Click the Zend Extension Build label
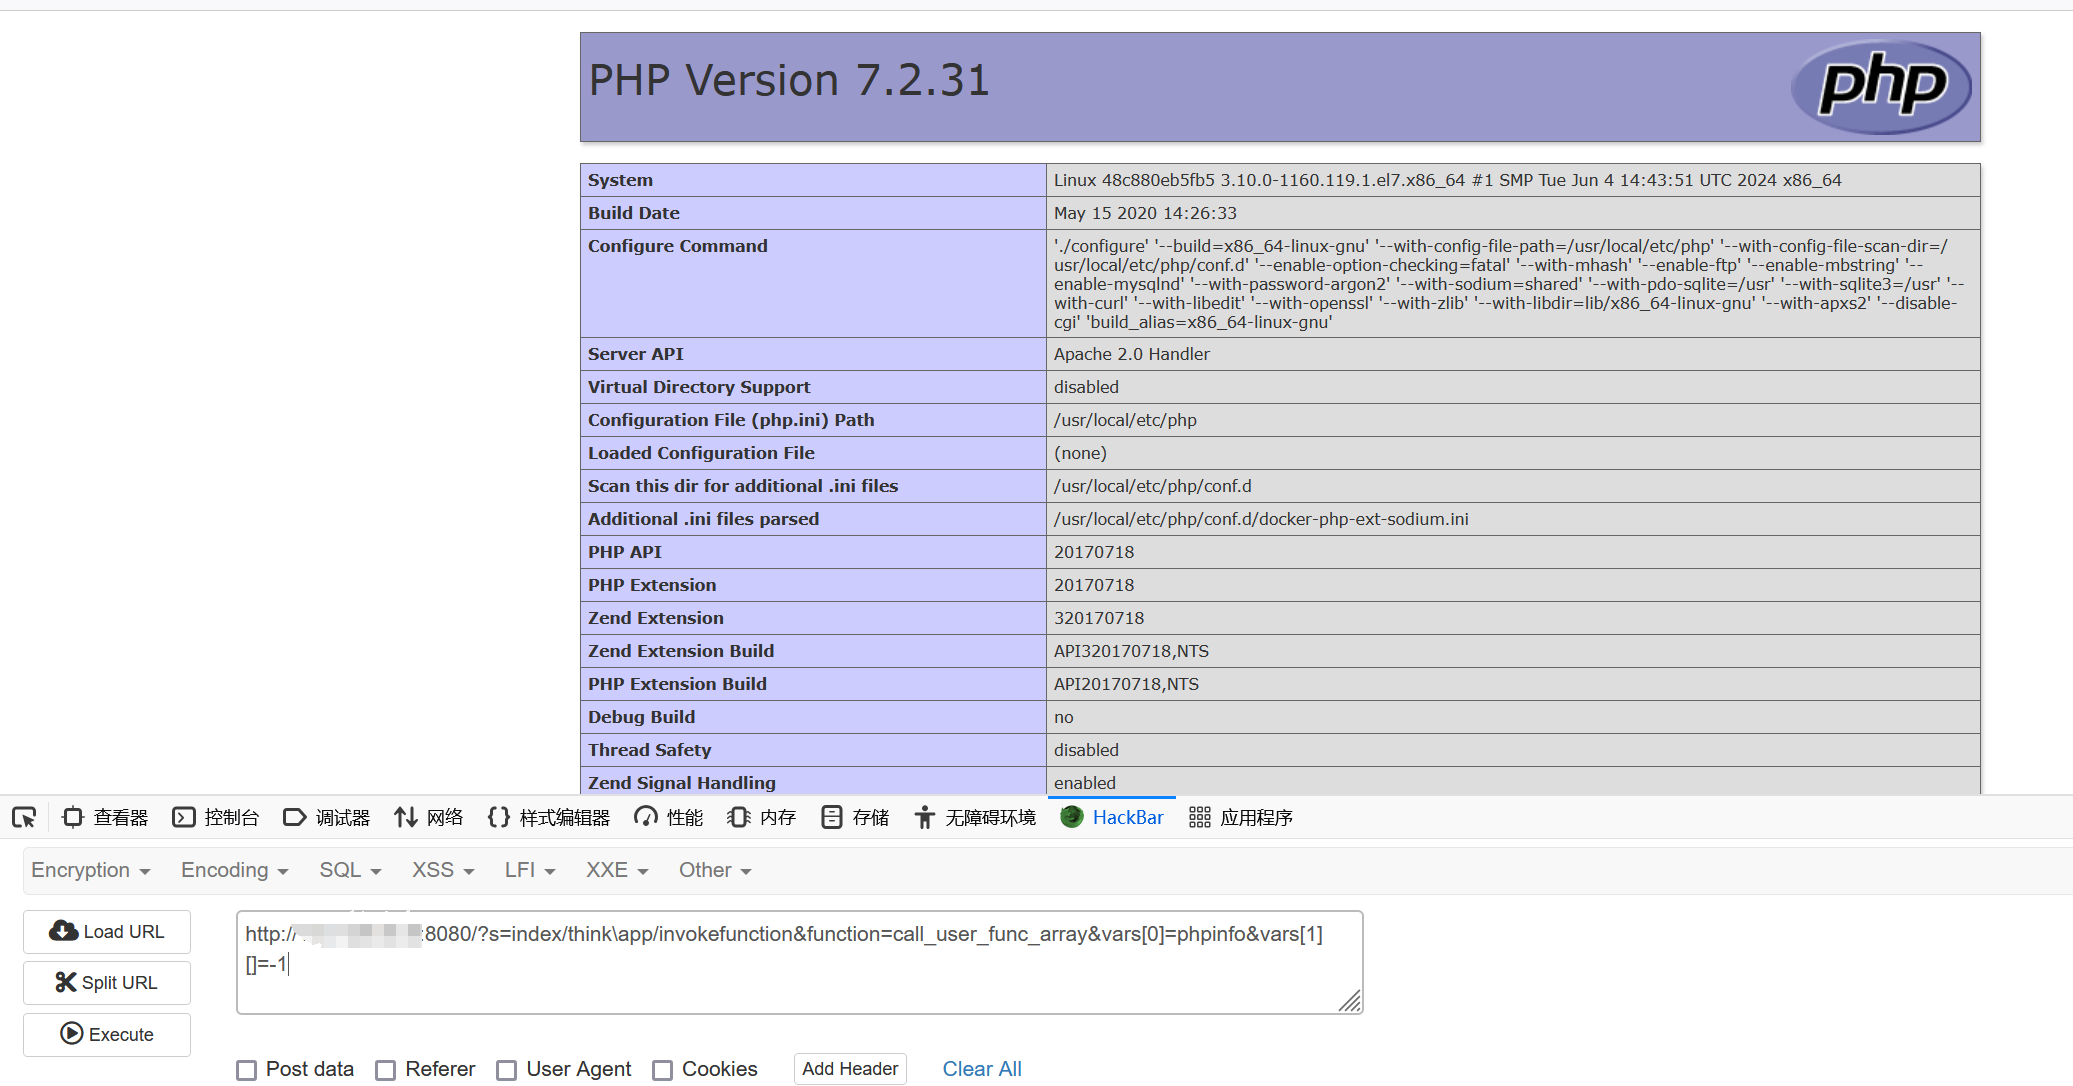The width and height of the screenshot is (2073, 1086). [681, 651]
